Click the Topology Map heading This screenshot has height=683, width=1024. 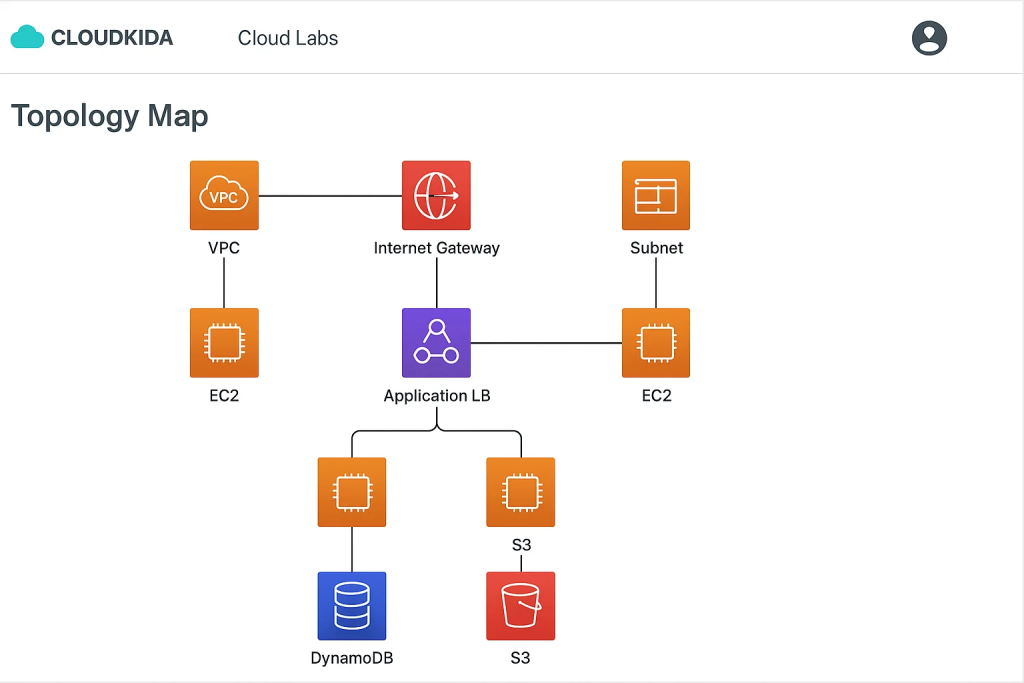pos(110,116)
